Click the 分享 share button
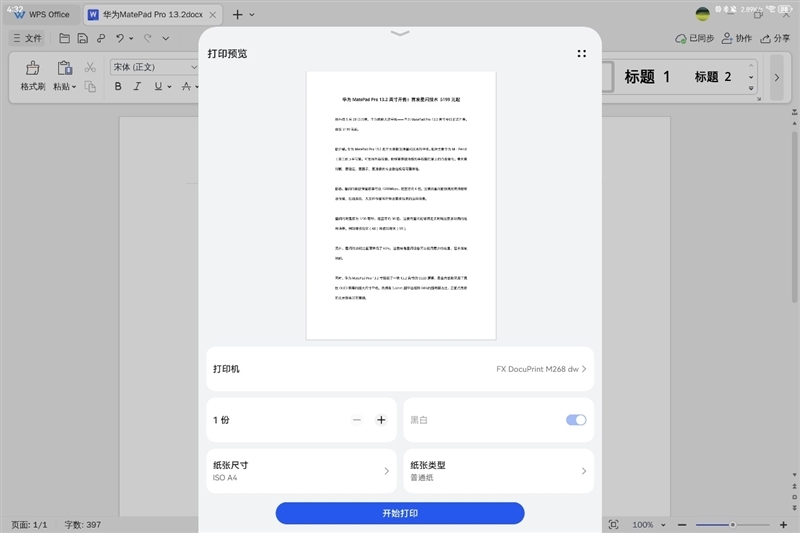Image resolution: width=800 pixels, height=533 pixels. tap(775, 38)
